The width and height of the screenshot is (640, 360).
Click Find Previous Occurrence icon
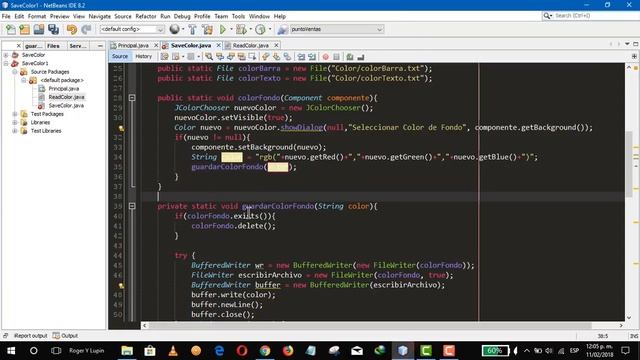pyautogui.click(x=220, y=57)
